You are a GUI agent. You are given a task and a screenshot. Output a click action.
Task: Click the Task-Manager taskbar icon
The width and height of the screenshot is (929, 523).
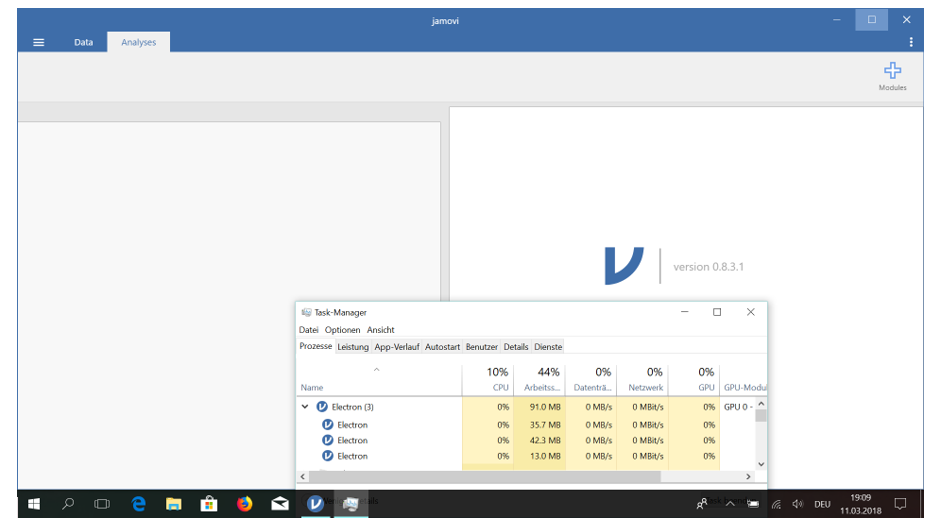point(351,504)
